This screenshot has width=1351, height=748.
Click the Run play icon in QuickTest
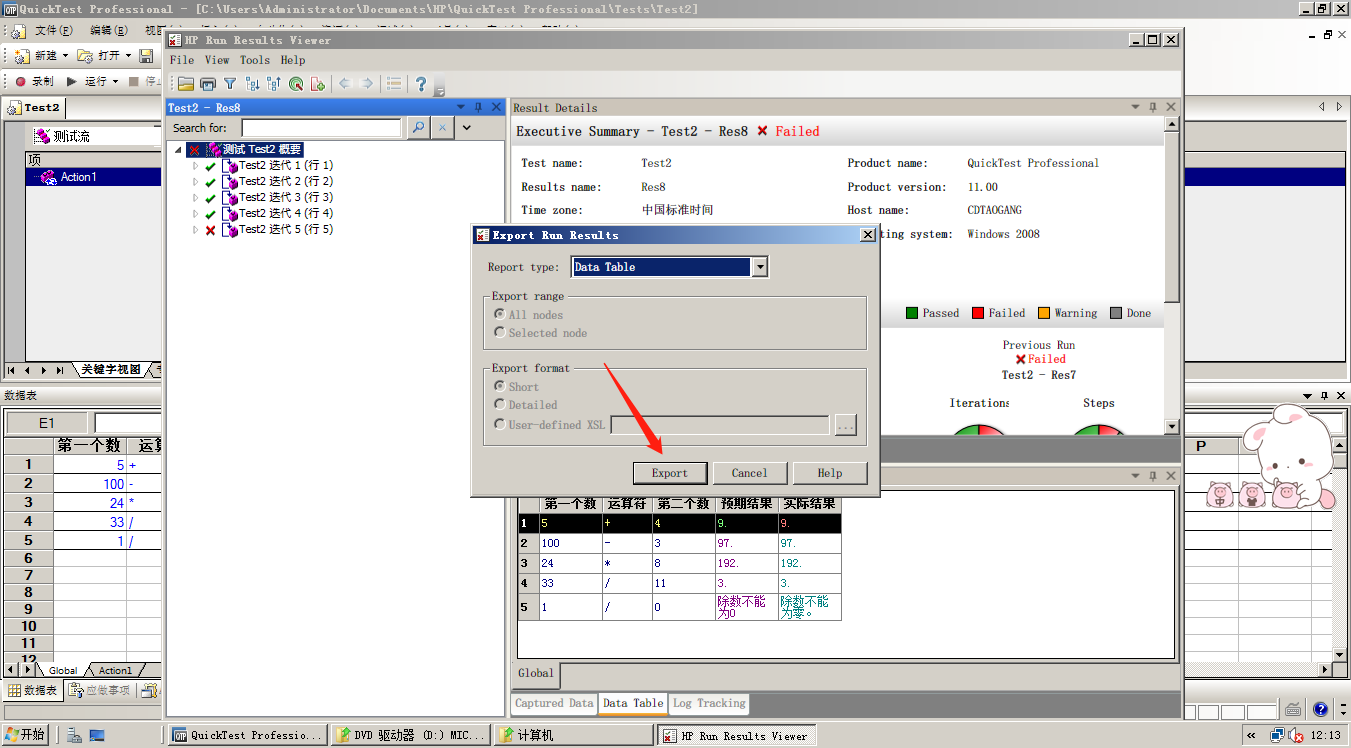click(x=72, y=81)
